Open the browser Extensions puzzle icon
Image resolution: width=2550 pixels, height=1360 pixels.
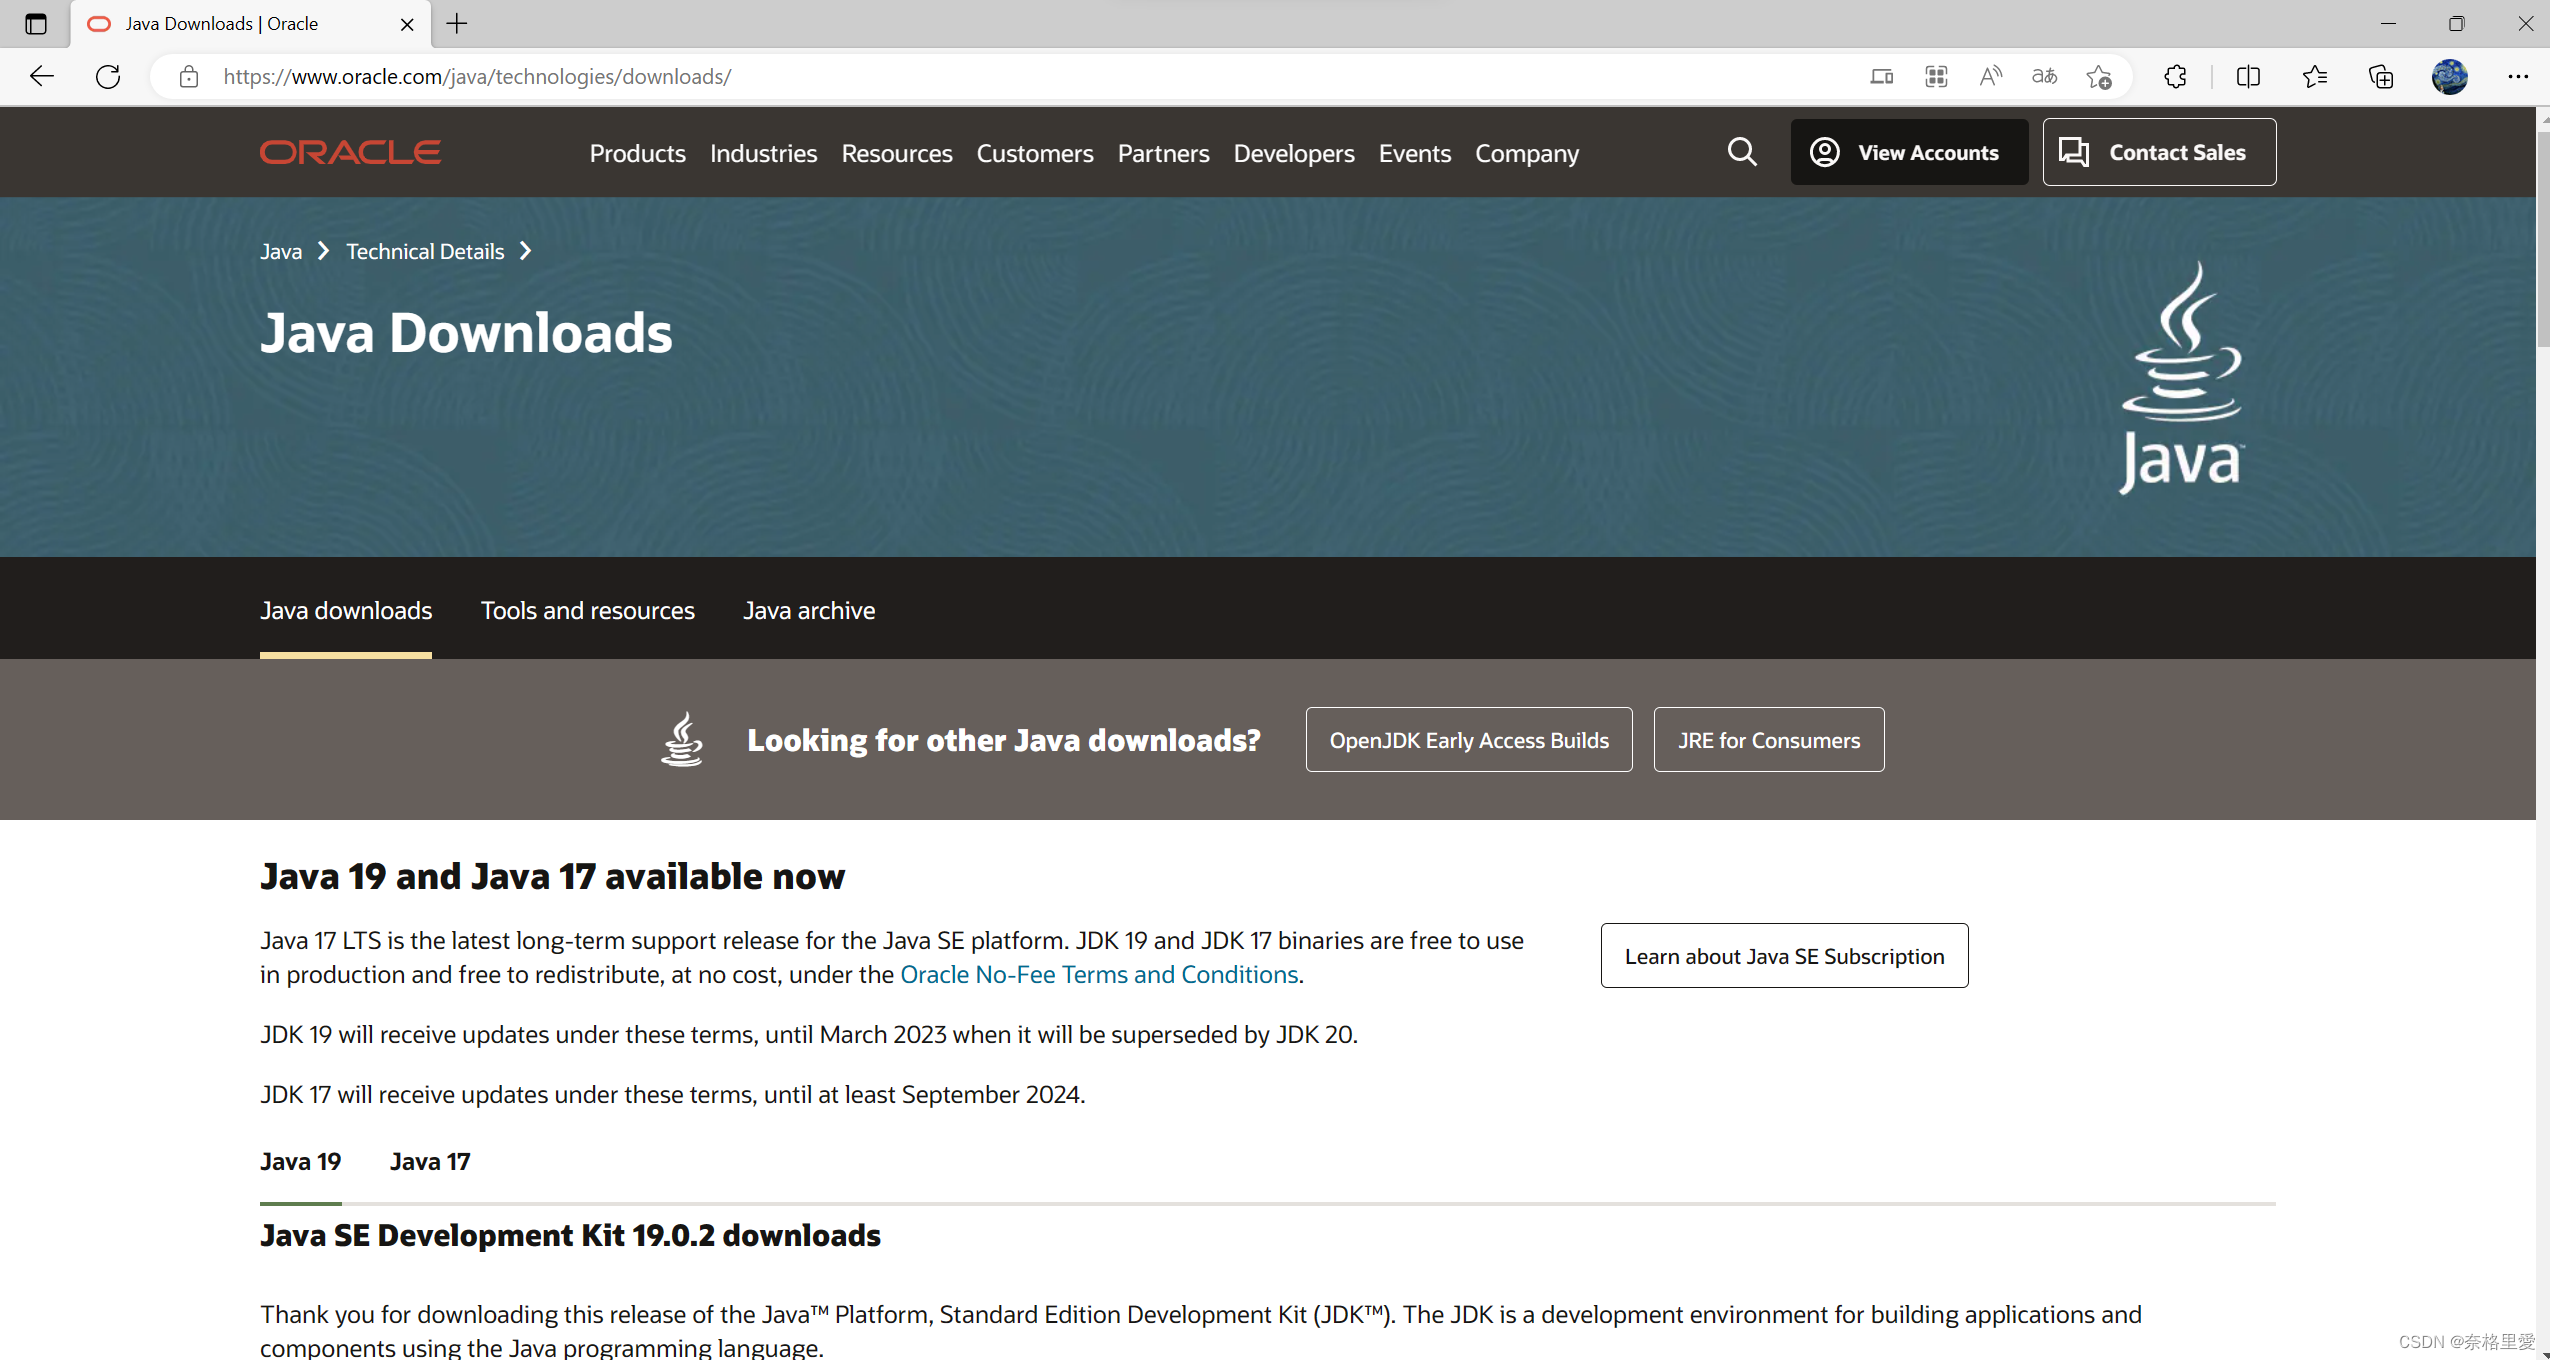(x=2175, y=77)
